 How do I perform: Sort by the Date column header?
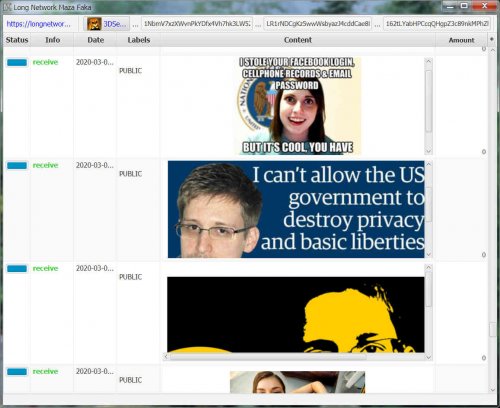click(x=96, y=40)
